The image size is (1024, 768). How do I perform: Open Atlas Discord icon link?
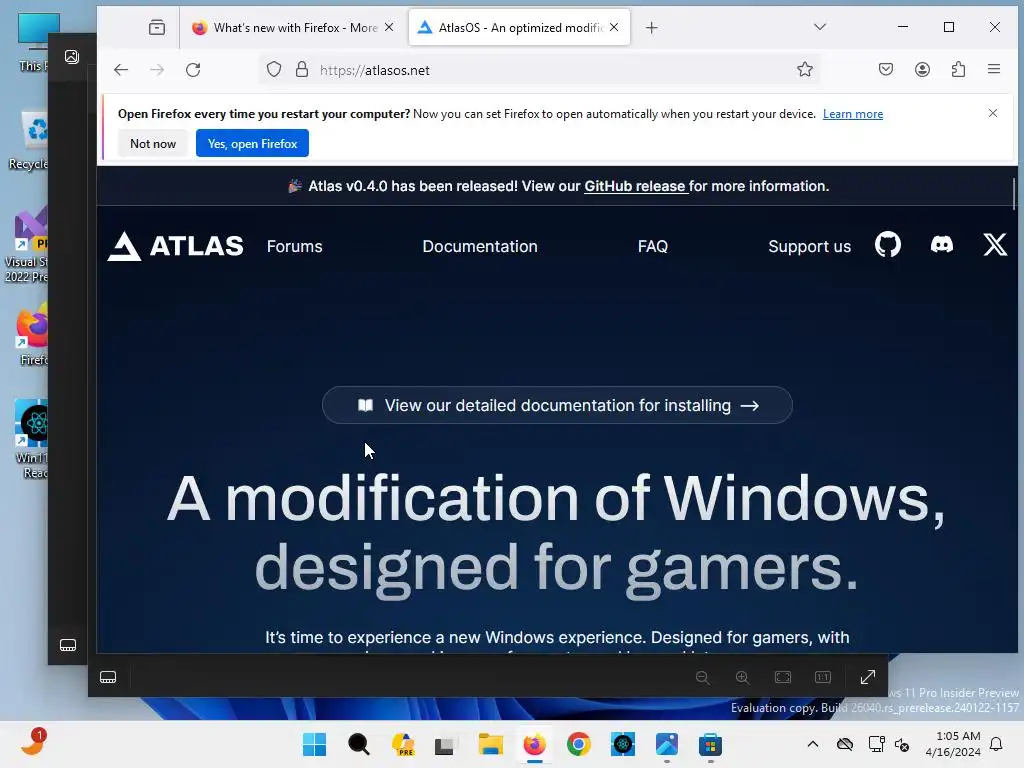941,245
